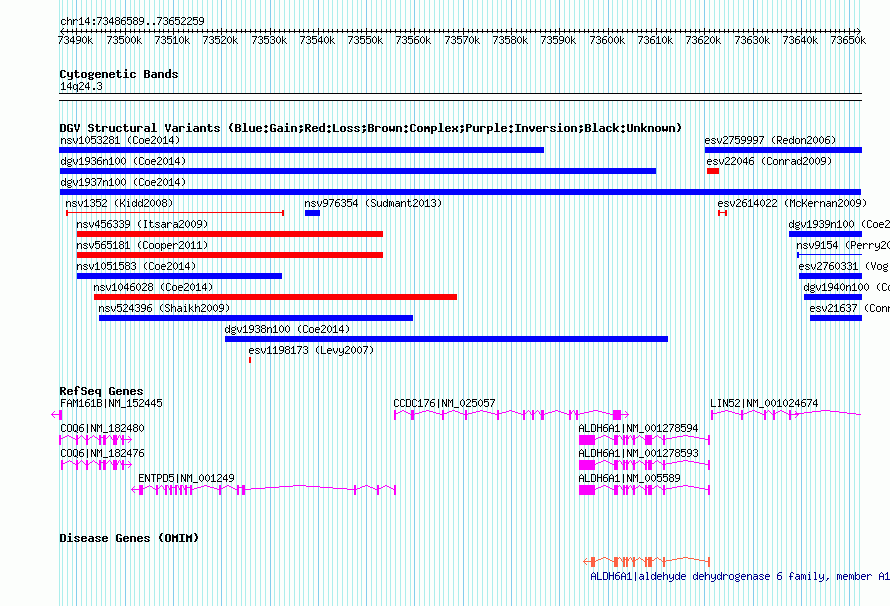Open the nsv976354 (Sudmant2013) label
The image size is (890, 606).
click(x=373, y=203)
